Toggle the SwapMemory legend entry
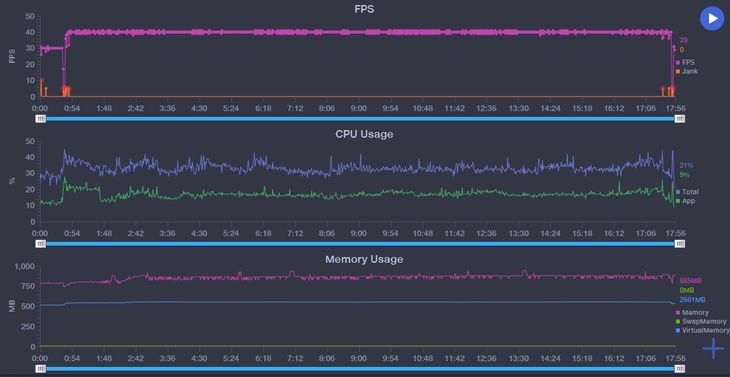 pos(701,322)
